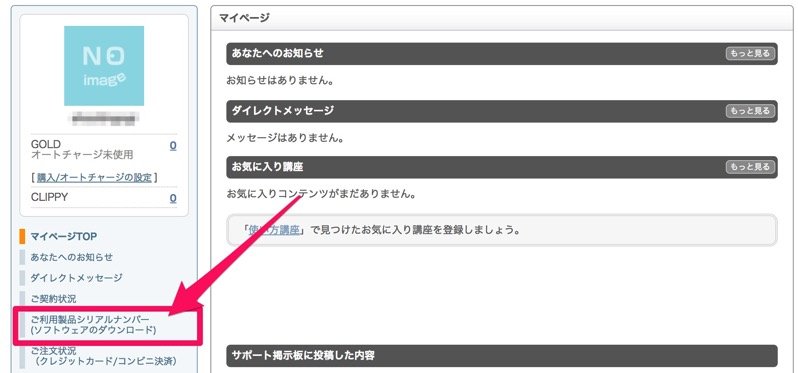Click the blurred username below the avatar
This screenshot has height=373, width=798.
tap(104, 120)
